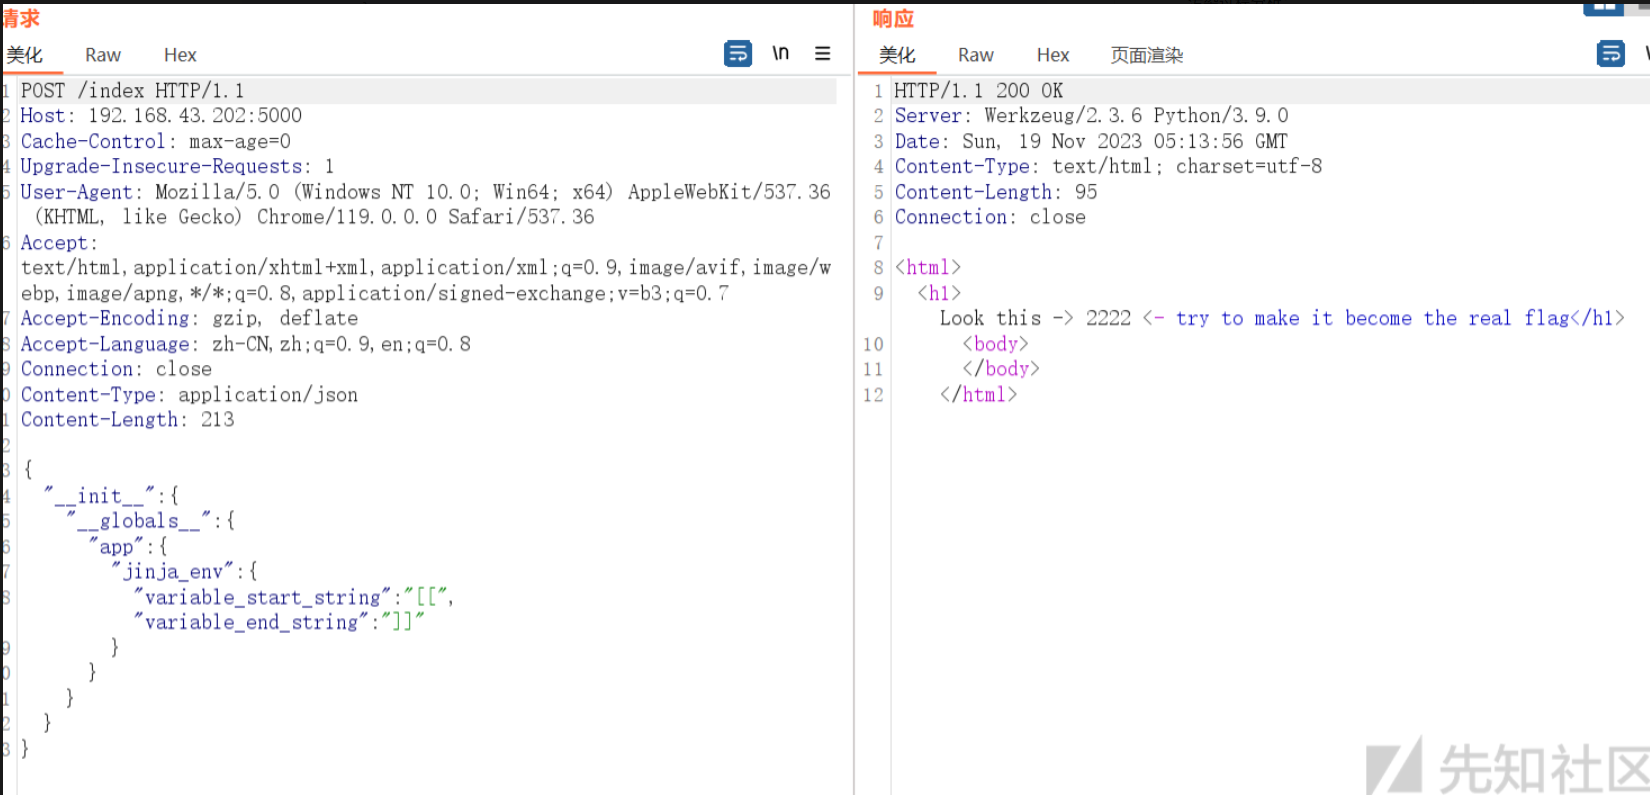
Task: Click response Content-Type text/html header
Action: pyautogui.click(x=1108, y=167)
